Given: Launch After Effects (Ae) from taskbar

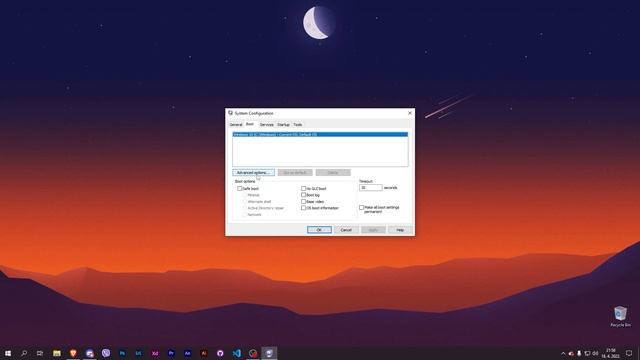Looking at the screenshot, I should (x=187, y=353).
